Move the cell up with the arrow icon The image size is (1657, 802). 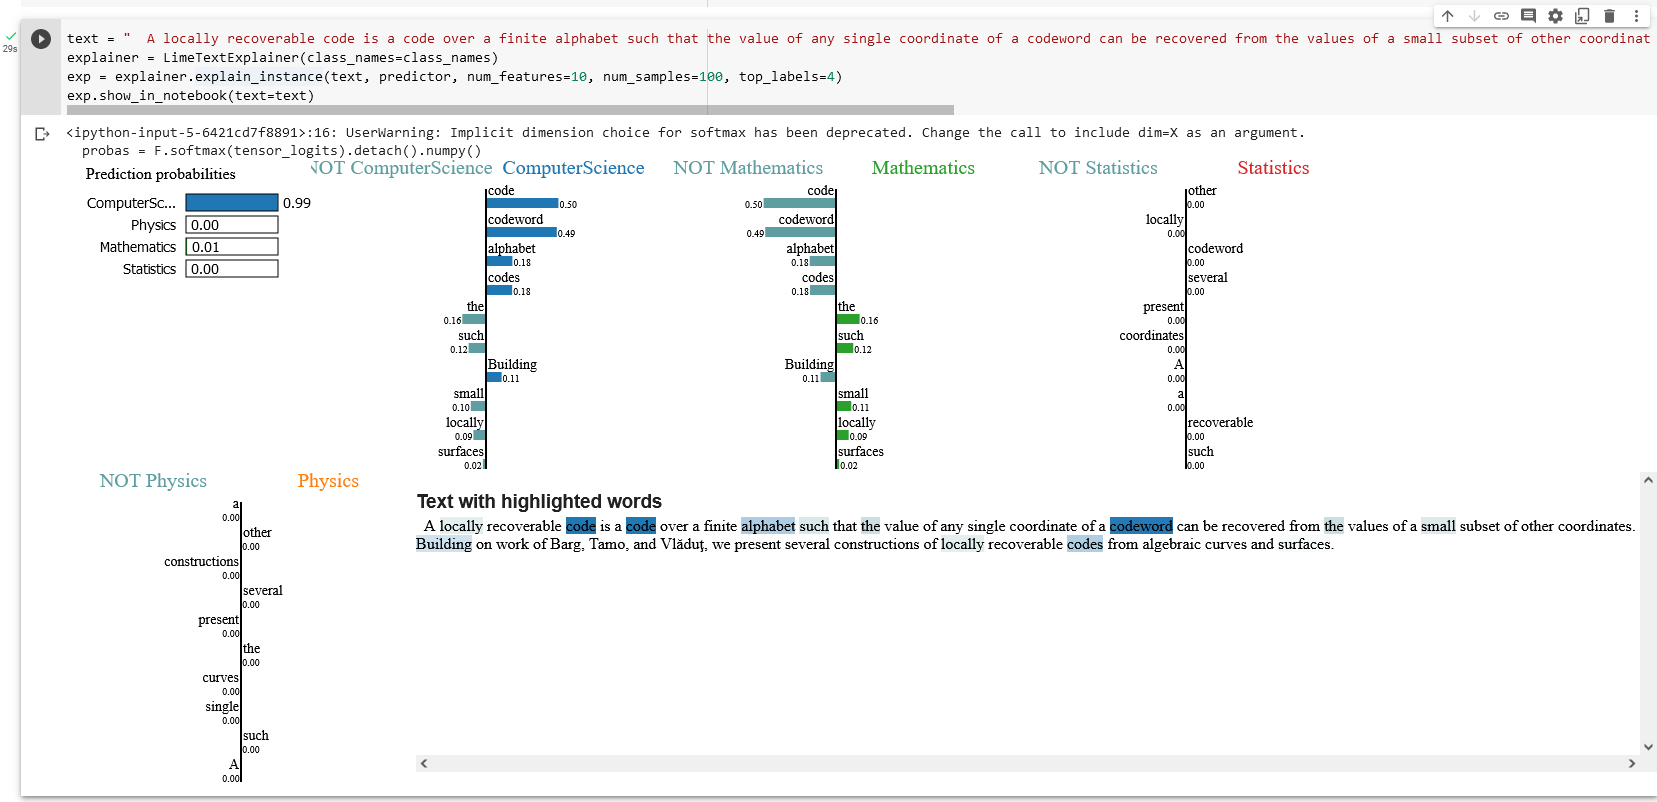(x=1447, y=16)
